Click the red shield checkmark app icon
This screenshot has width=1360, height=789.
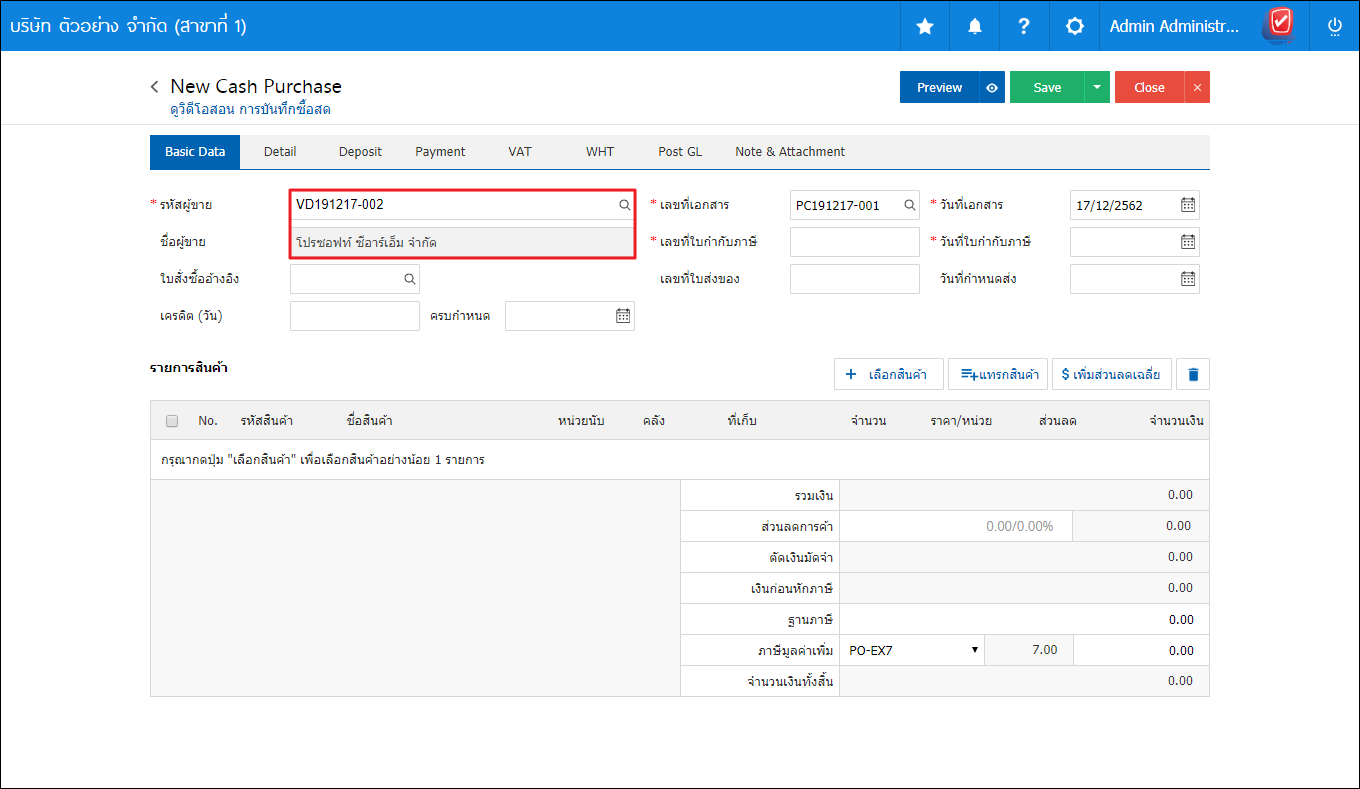coord(1279,23)
